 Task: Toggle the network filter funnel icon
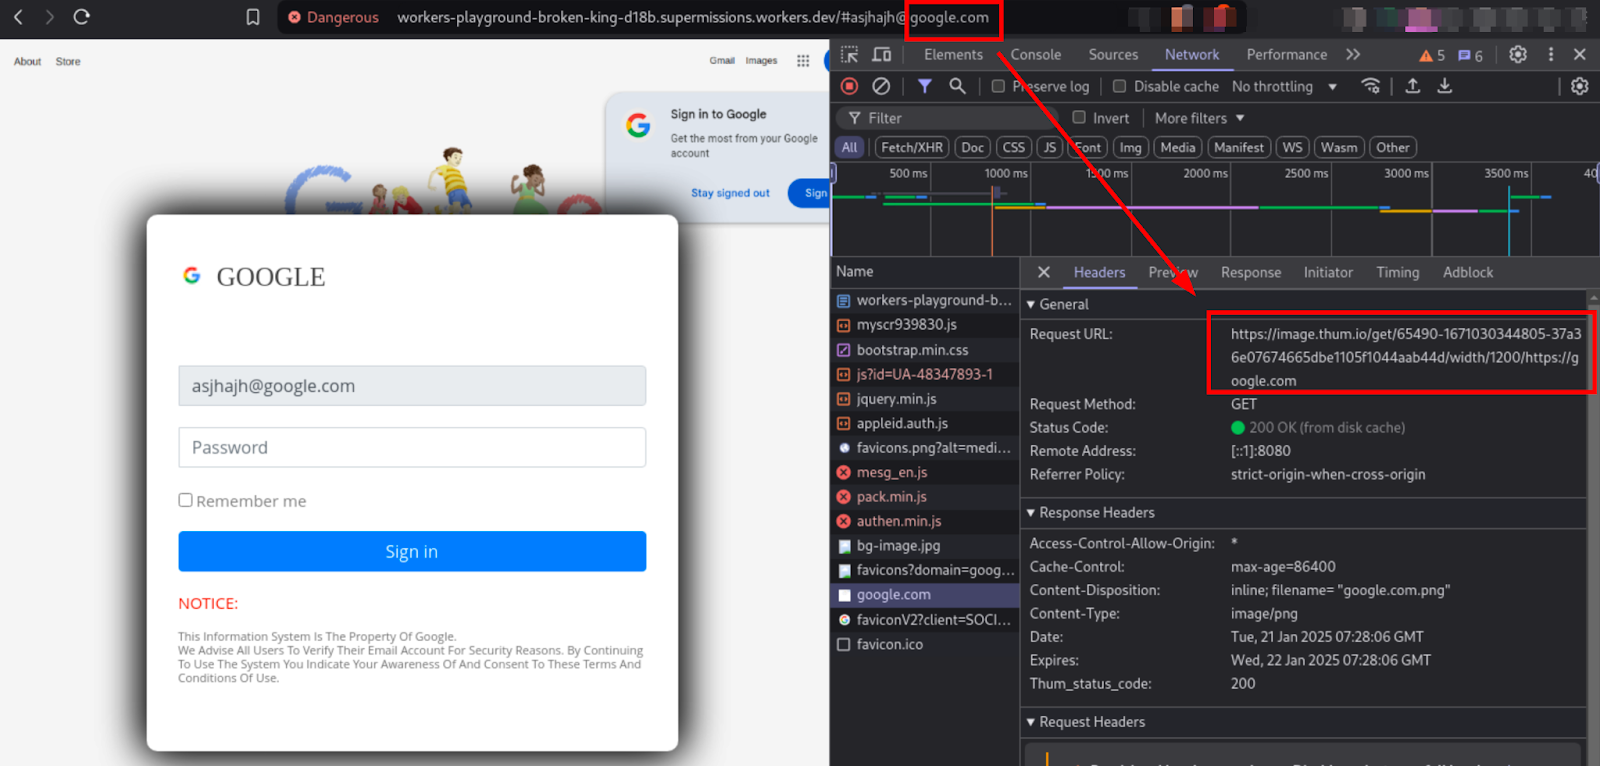(x=925, y=87)
